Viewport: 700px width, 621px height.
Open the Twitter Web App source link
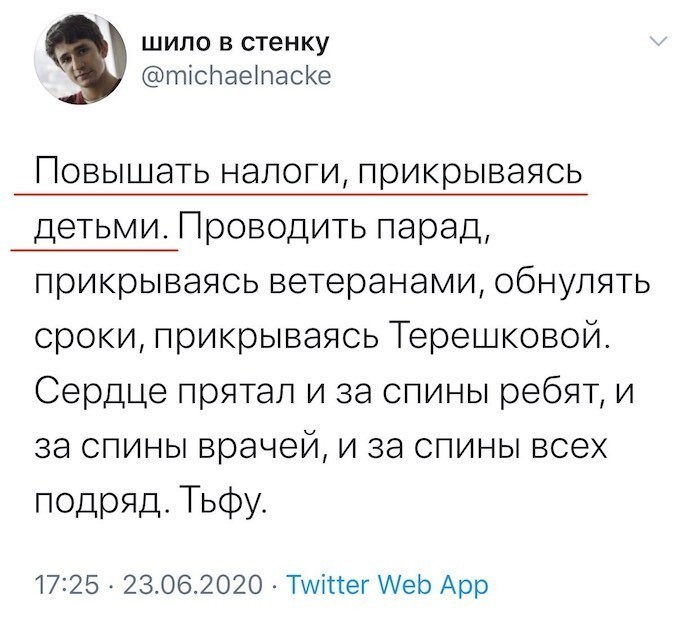tap(387, 585)
